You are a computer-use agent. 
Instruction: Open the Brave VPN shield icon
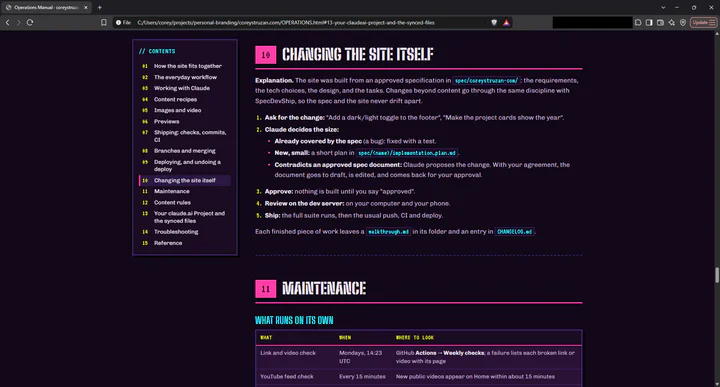coord(683,22)
